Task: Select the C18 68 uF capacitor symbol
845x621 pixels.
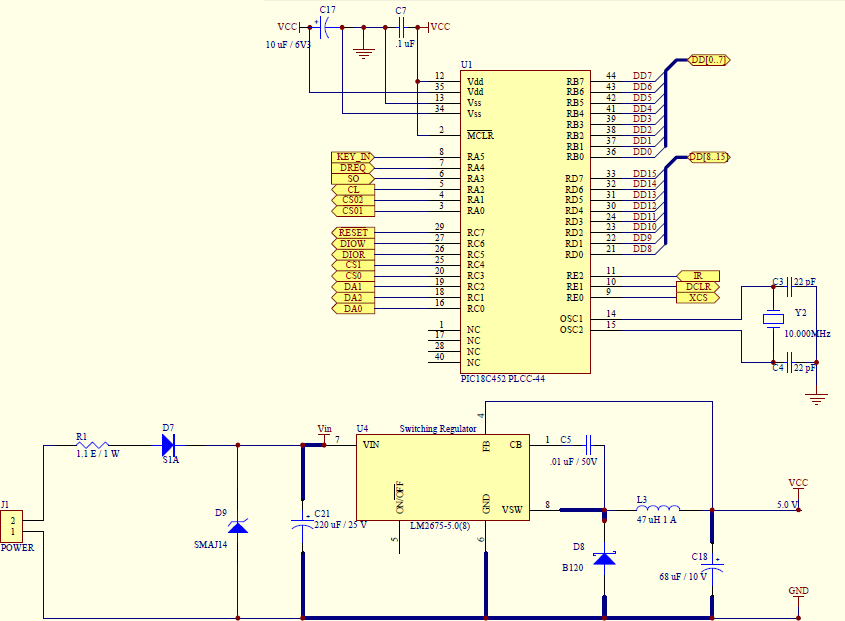Action: coord(712,567)
